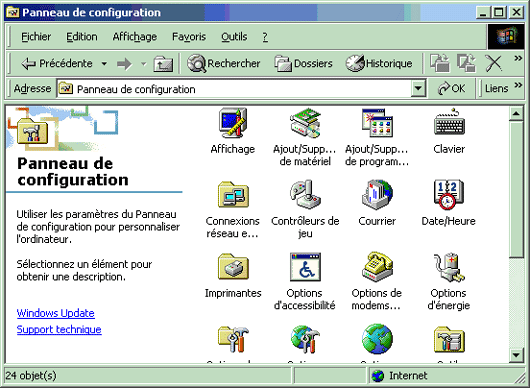Click the scrollbar down arrow
This screenshot has width=530, height=388.
516,355
